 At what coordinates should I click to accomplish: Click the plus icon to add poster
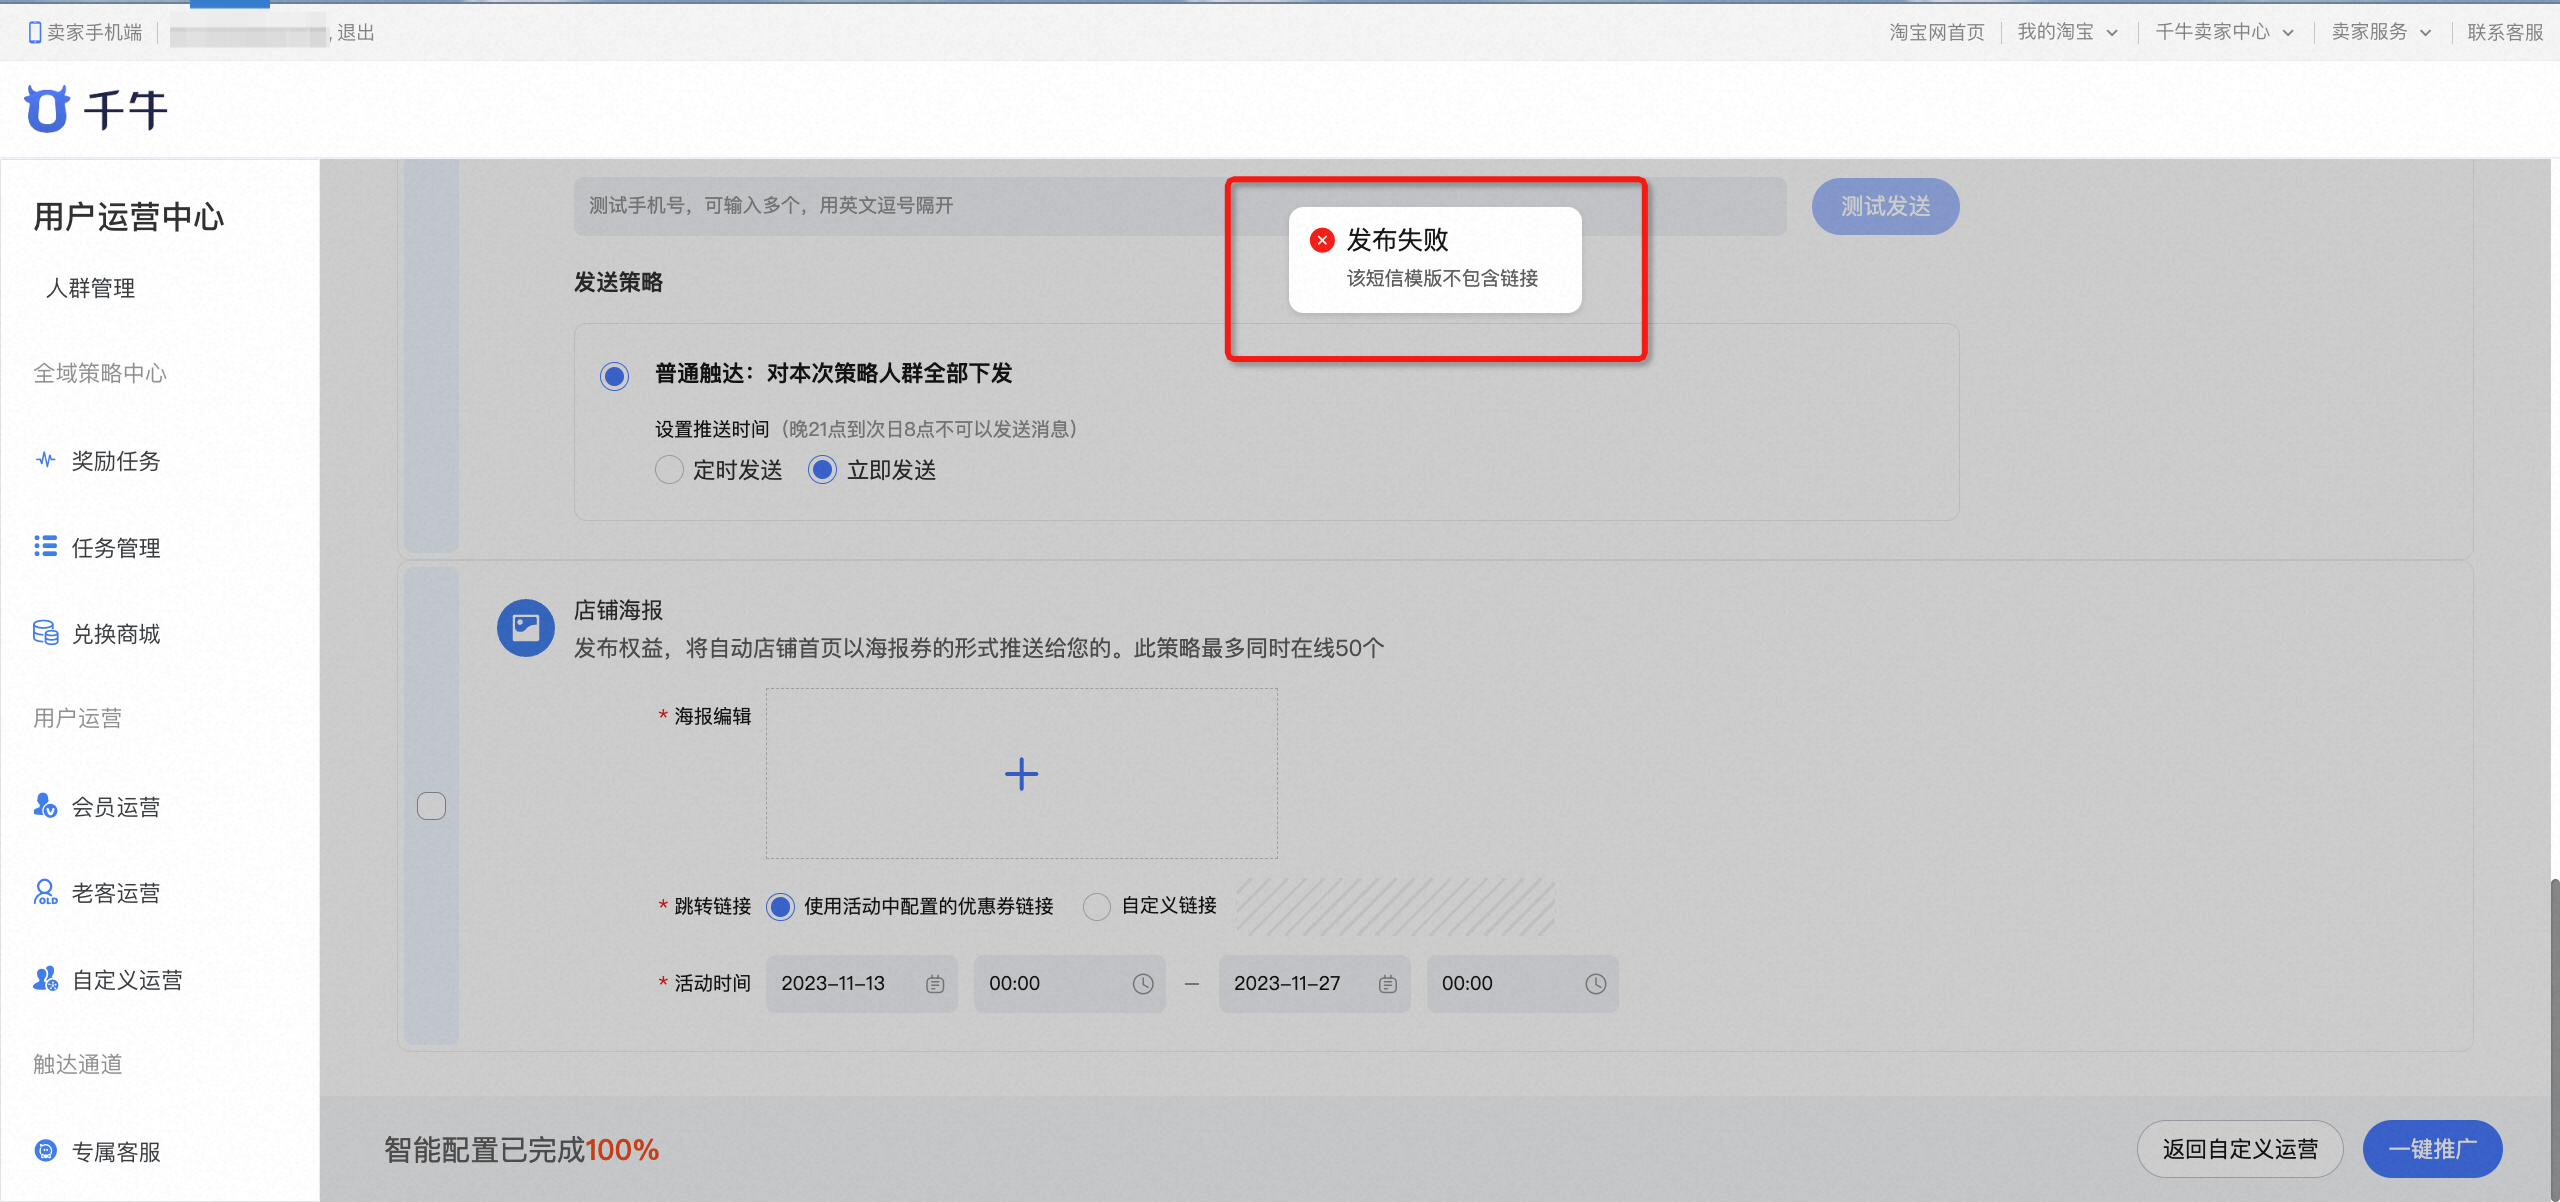click(1021, 774)
